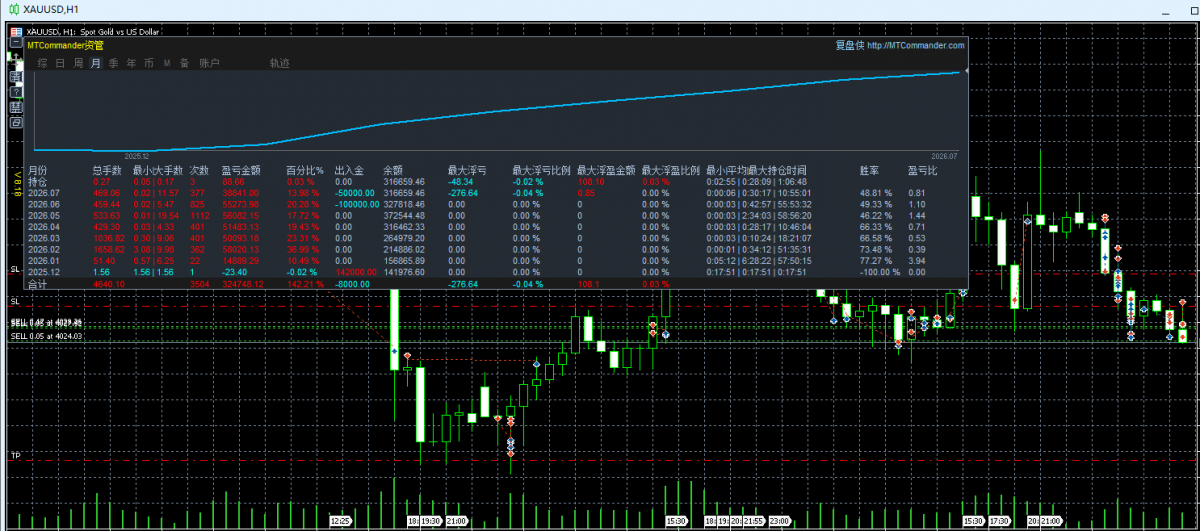Click the 余额 column header
1200x531 pixels.
(393, 171)
